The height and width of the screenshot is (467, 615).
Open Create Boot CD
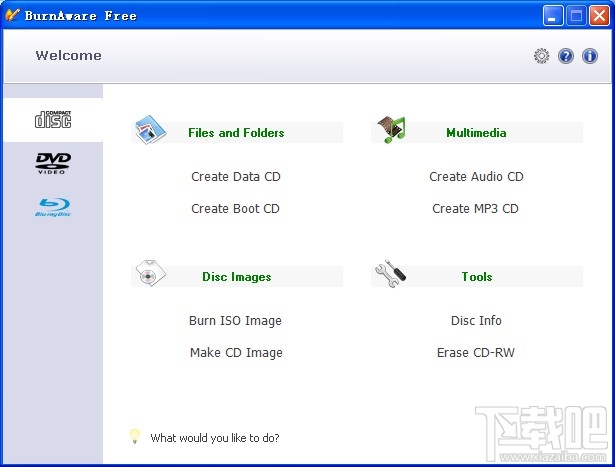pos(235,209)
